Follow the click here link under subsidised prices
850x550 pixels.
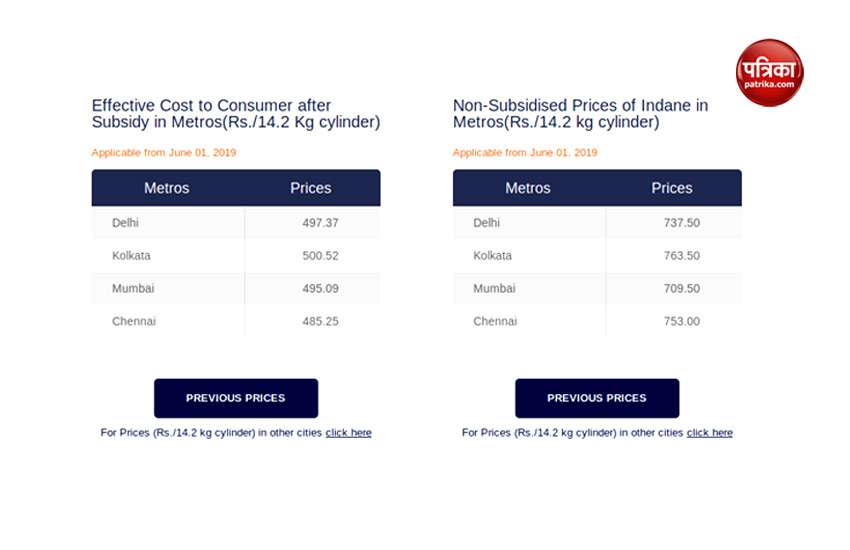tap(349, 432)
